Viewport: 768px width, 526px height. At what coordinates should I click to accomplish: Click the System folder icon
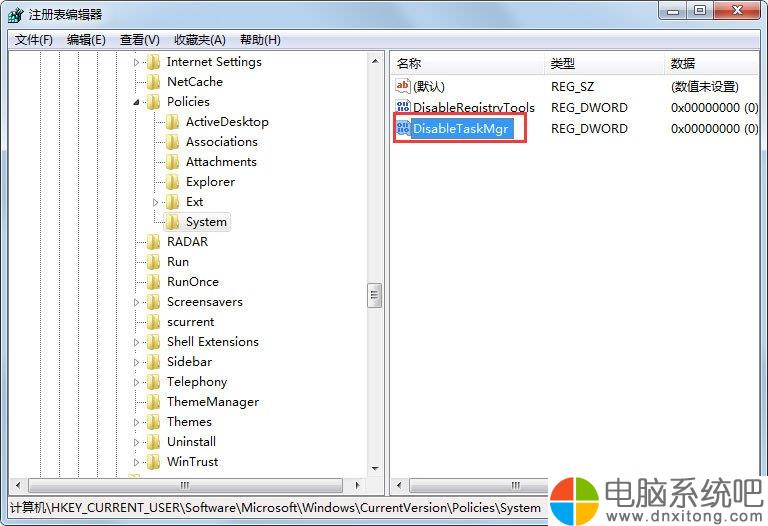click(x=172, y=222)
